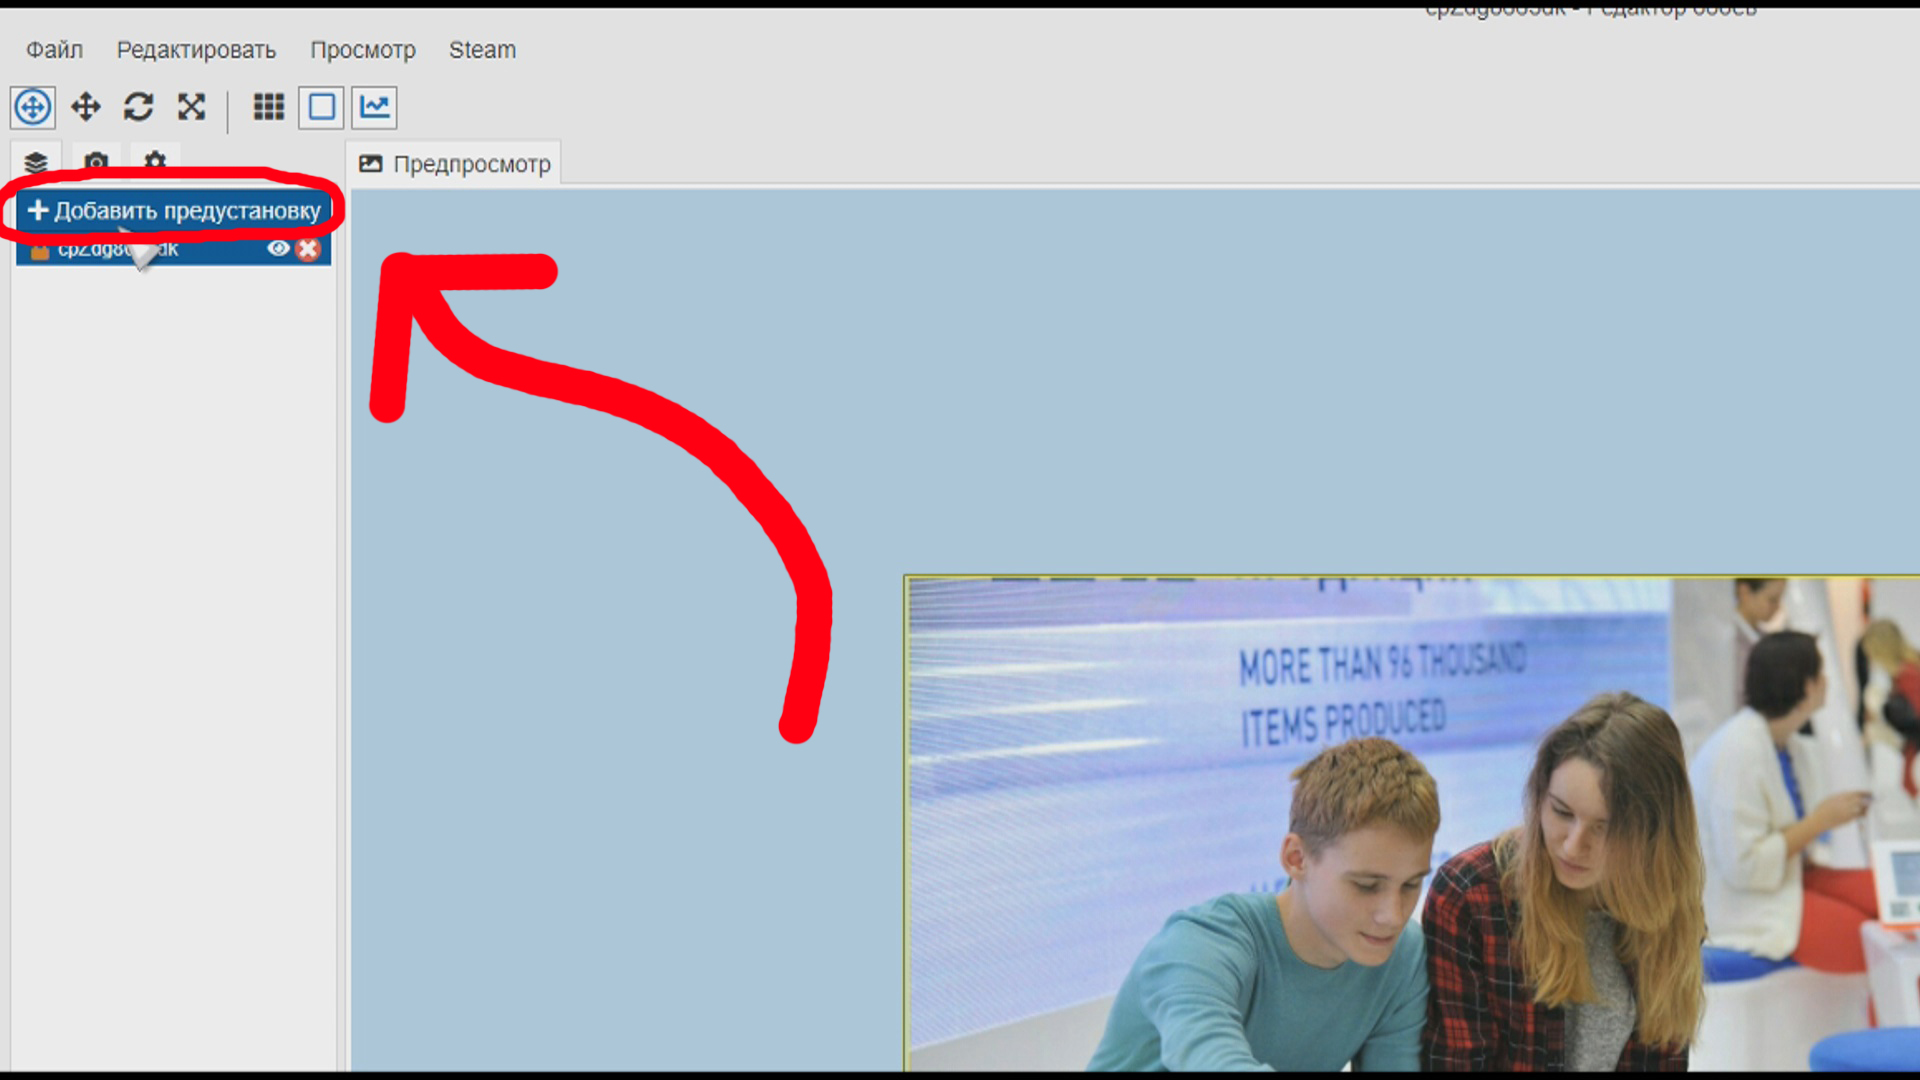The height and width of the screenshot is (1080, 1920).
Task: Open the Просмотр menu
Action: (x=362, y=50)
